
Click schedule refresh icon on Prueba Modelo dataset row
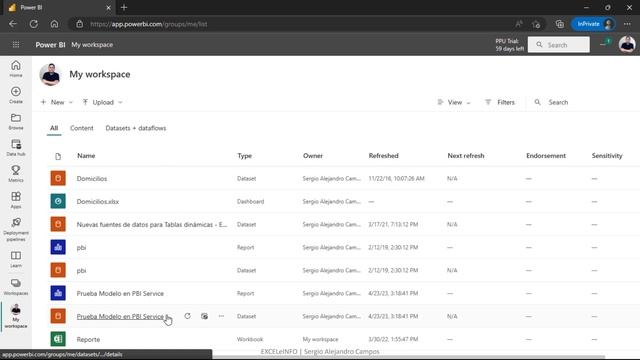pyautogui.click(x=204, y=316)
